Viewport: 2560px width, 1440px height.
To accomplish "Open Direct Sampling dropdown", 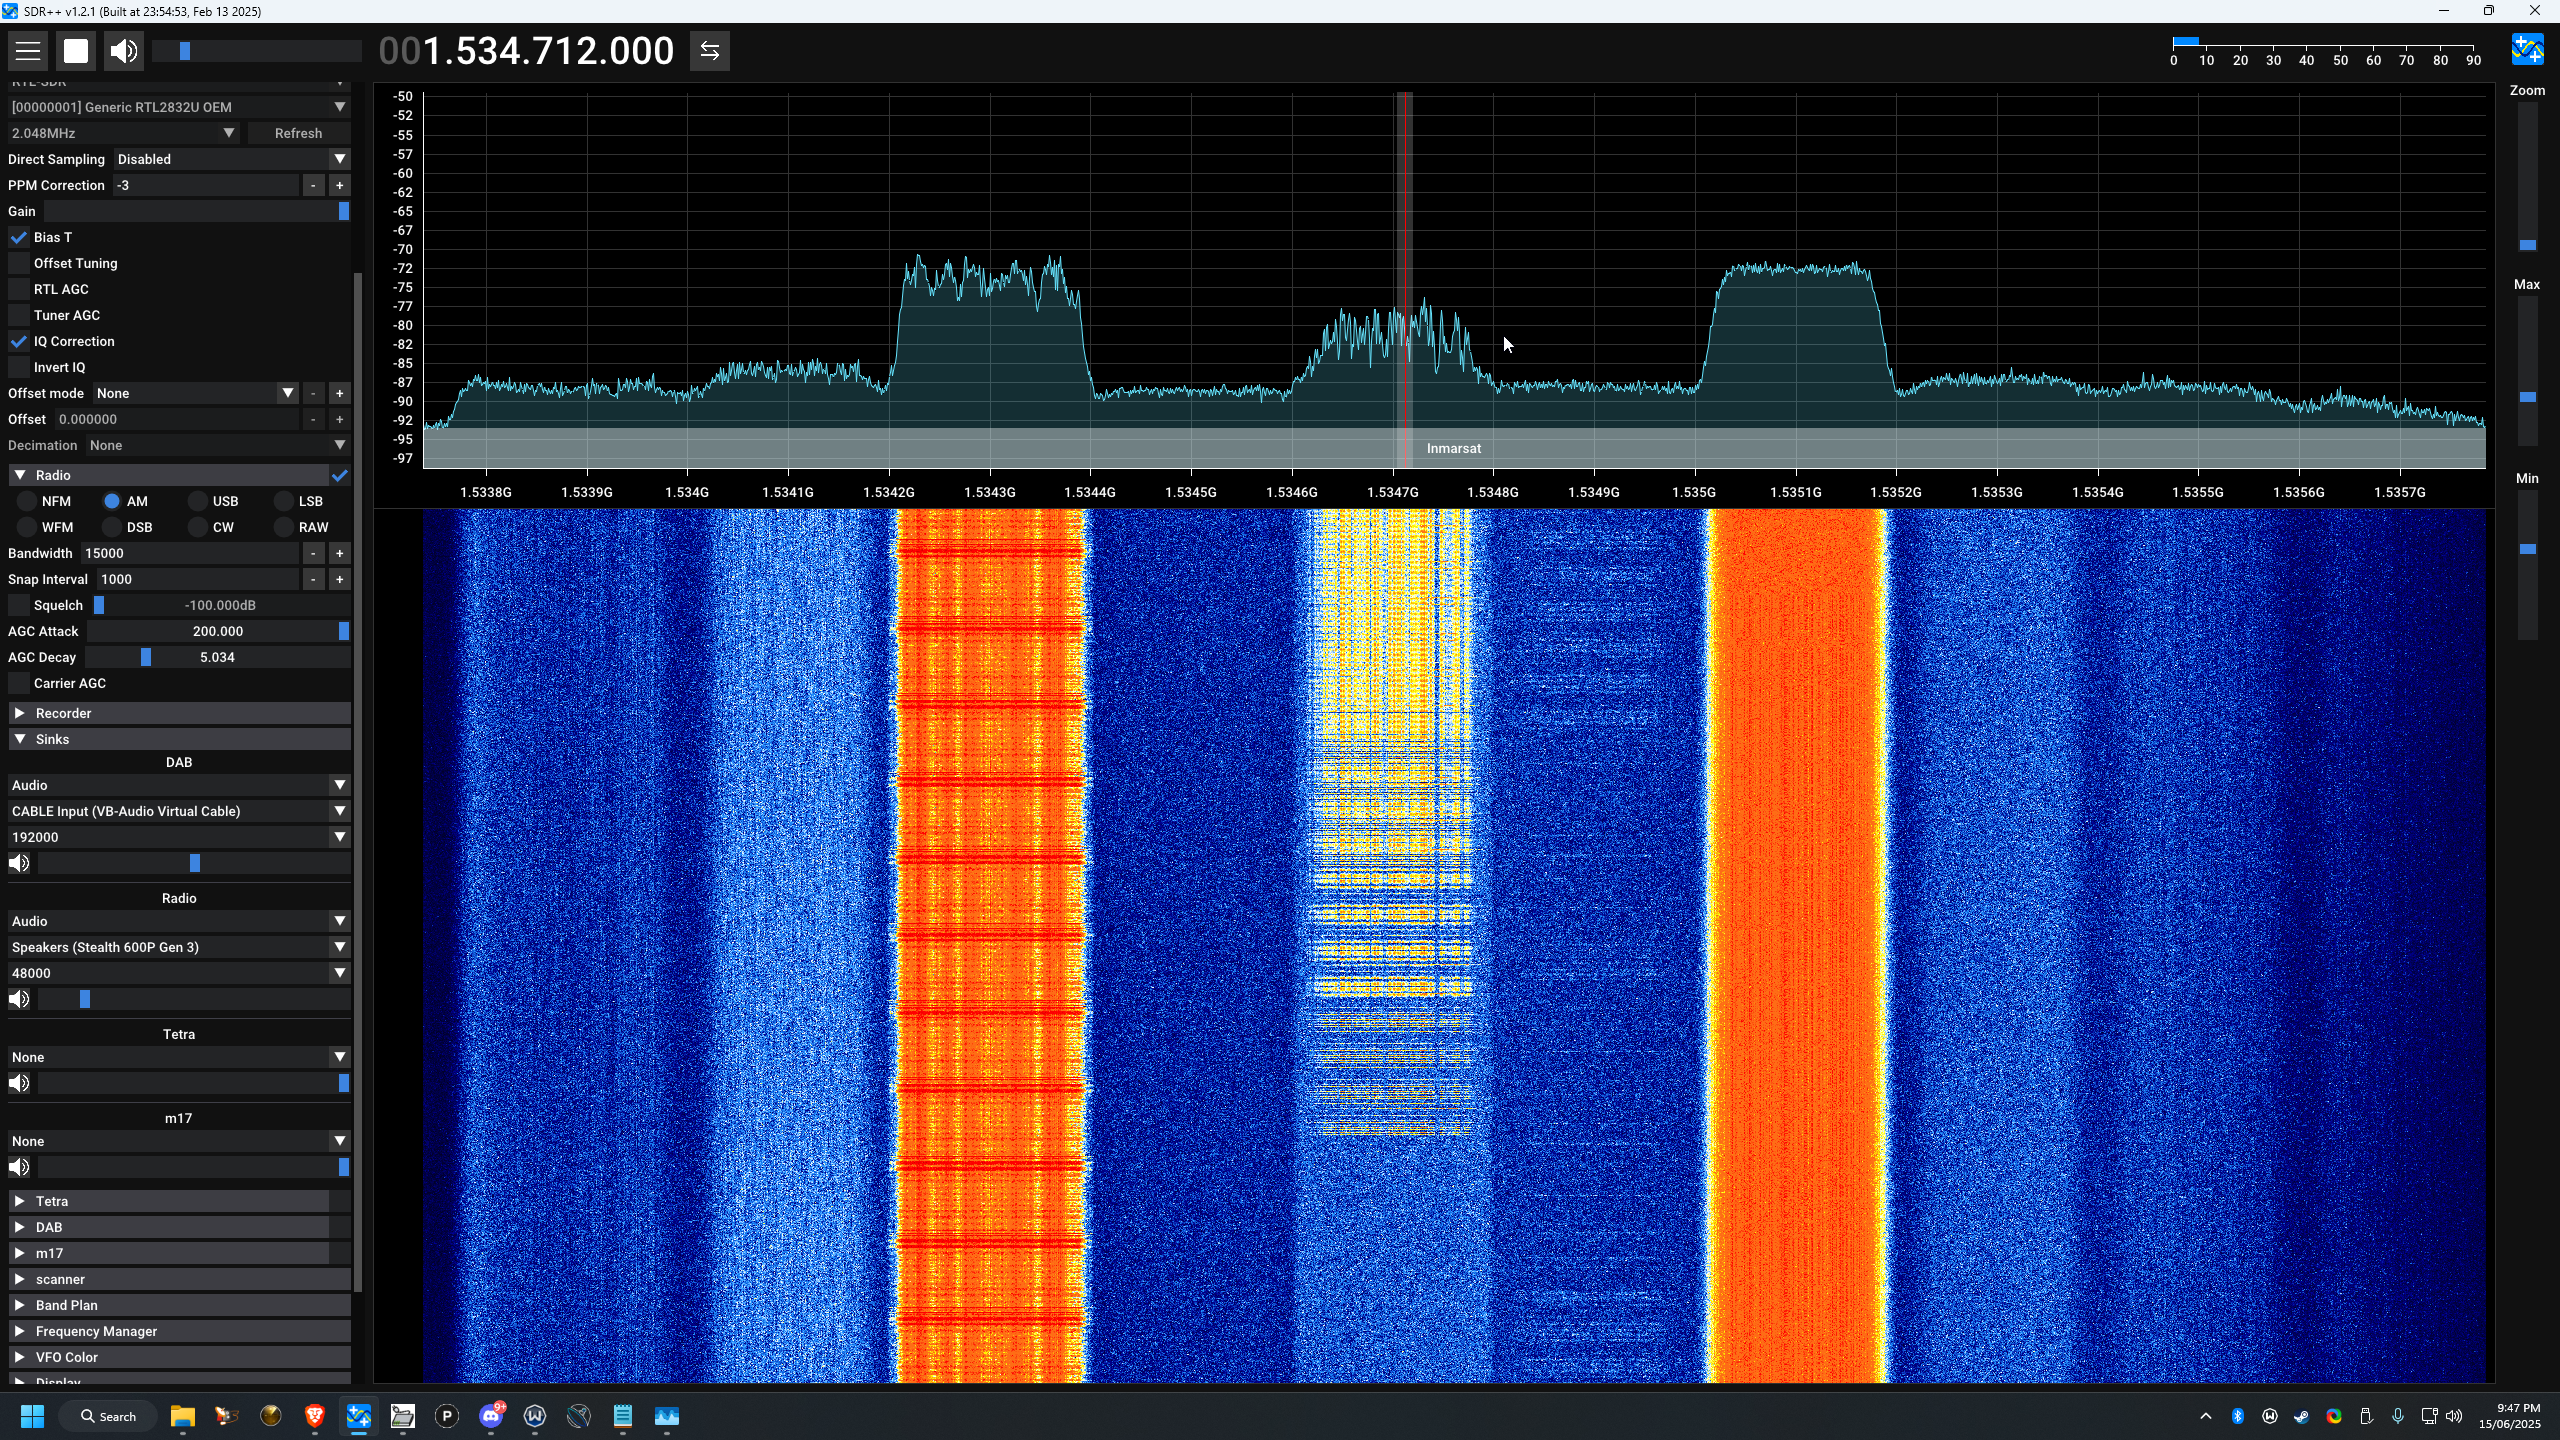I will coord(231,159).
